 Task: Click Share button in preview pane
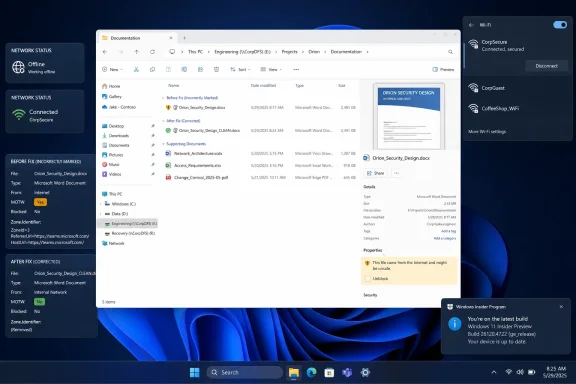375,173
